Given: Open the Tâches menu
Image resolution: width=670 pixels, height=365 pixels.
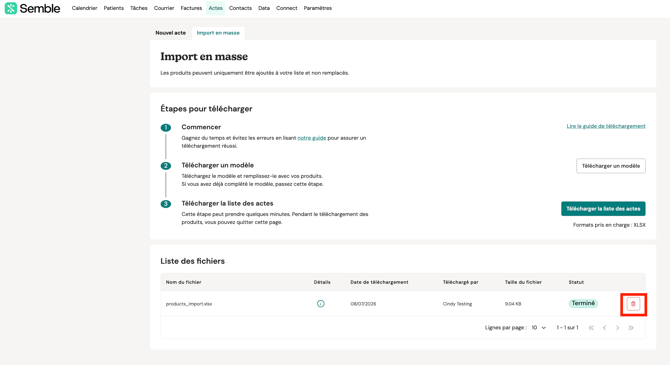Looking at the screenshot, I should tap(139, 8).
